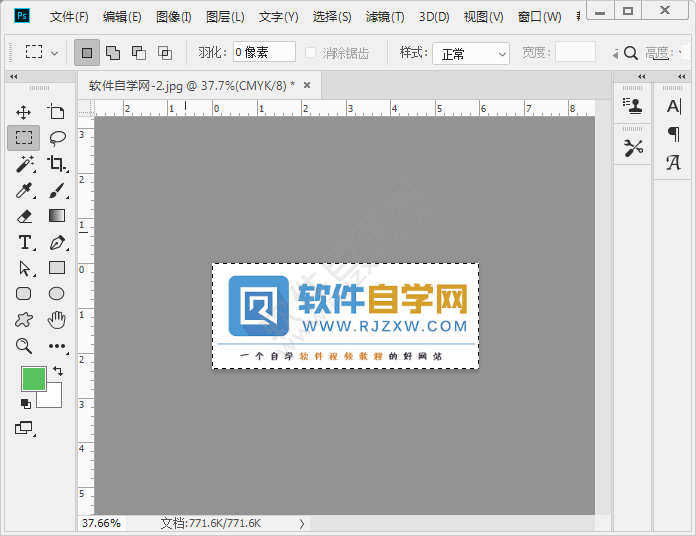Choose Add to Selection mode
The image size is (696, 536).
(113, 53)
